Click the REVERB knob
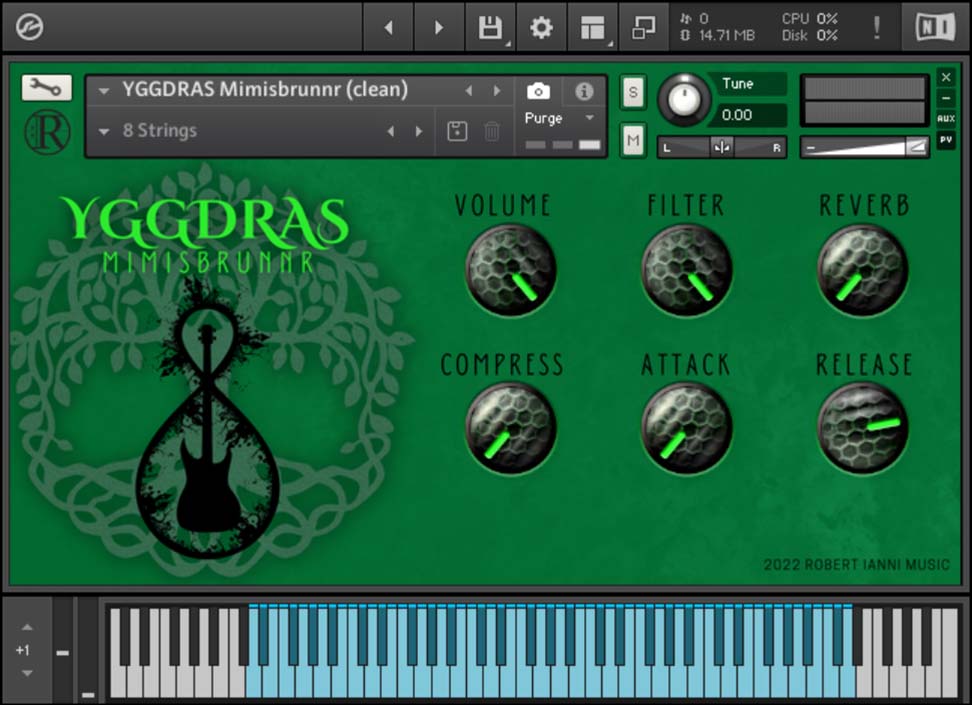Screen dimensions: 972x705 [x=862, y=270]
